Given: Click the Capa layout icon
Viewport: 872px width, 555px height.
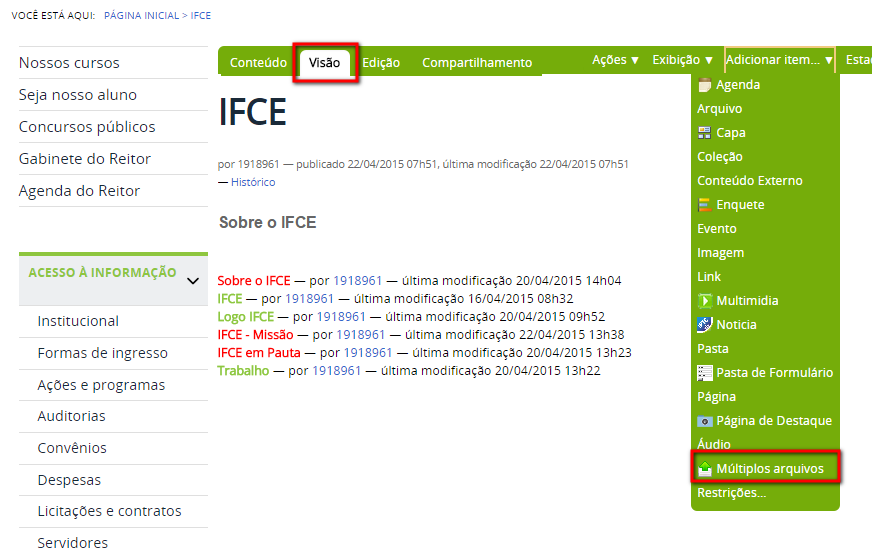Looking at the screenshot, I should pos(705,133).
